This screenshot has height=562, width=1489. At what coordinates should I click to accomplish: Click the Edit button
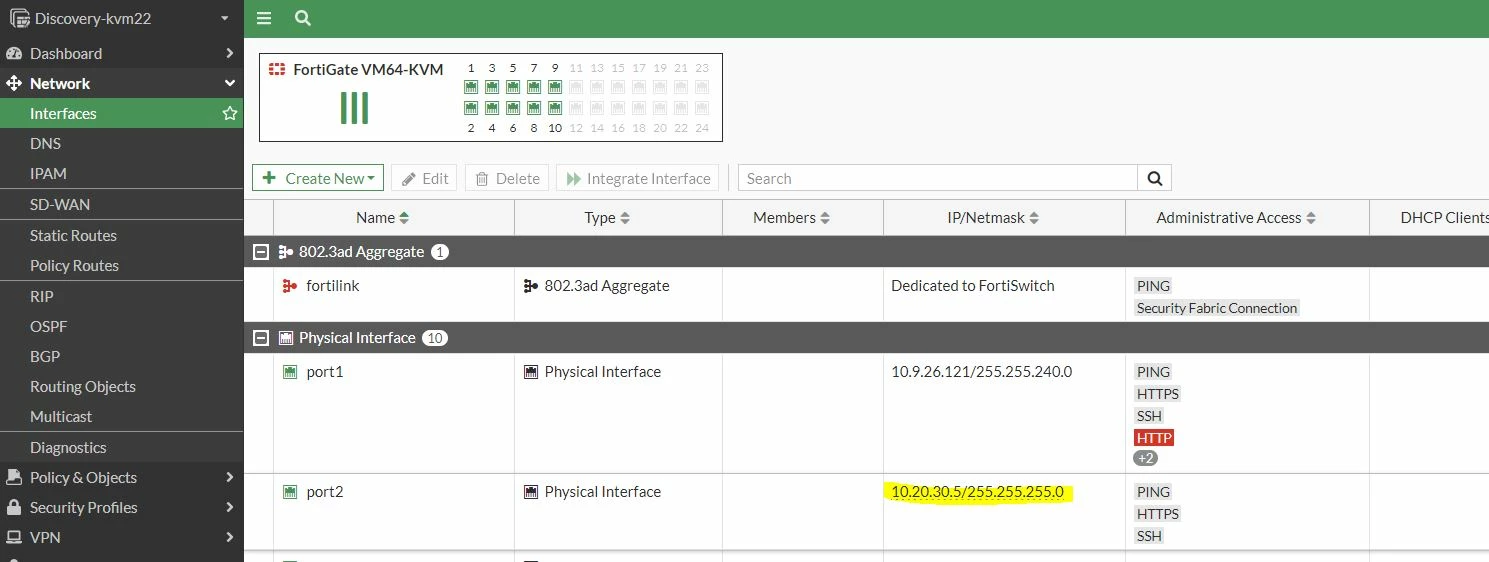pyautogui.click(x=424, y=178)
